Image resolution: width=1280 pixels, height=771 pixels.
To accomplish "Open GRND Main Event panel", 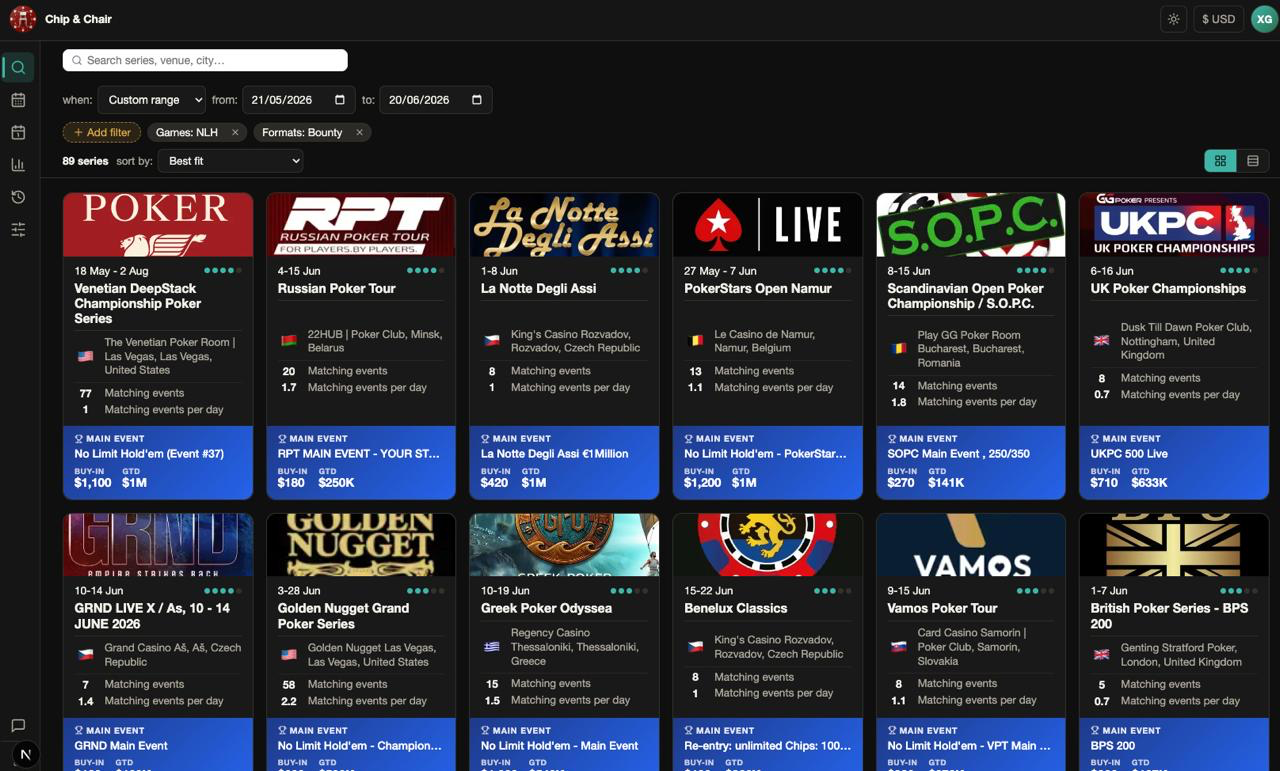I will (x=158, y=744).
